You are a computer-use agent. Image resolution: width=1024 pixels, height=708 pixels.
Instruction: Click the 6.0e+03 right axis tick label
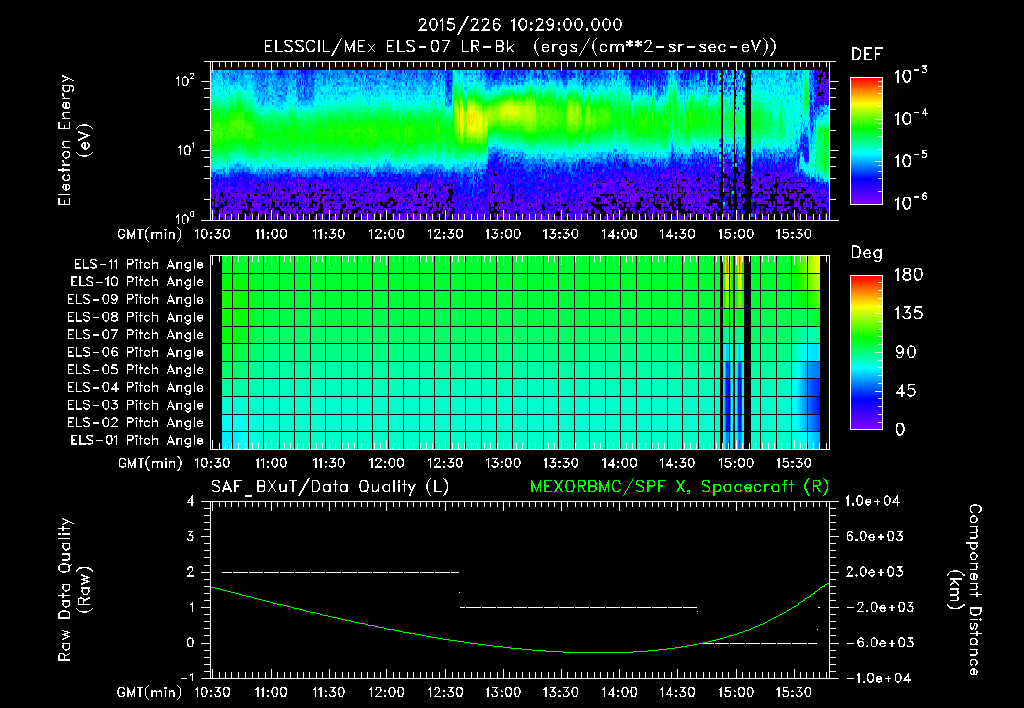click(875, 537)
